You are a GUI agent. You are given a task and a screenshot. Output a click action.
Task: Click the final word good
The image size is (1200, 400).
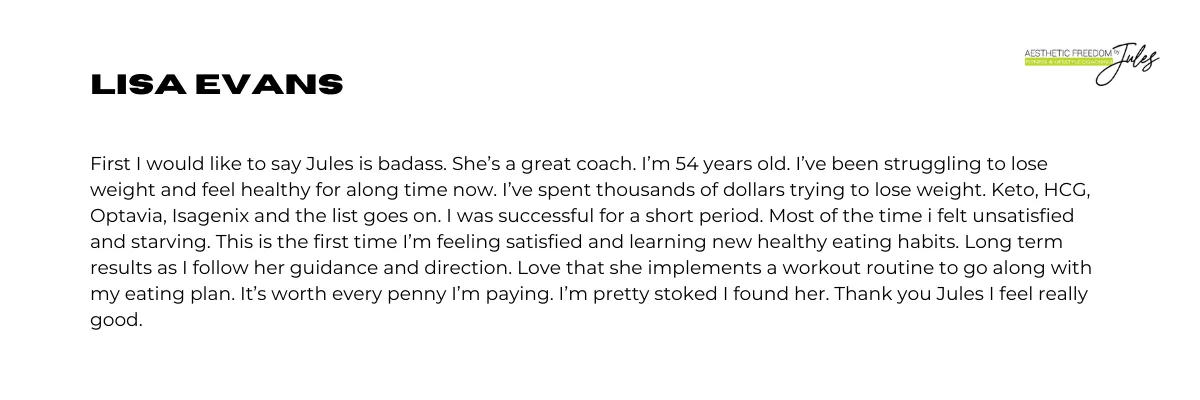tap(117, 321)
